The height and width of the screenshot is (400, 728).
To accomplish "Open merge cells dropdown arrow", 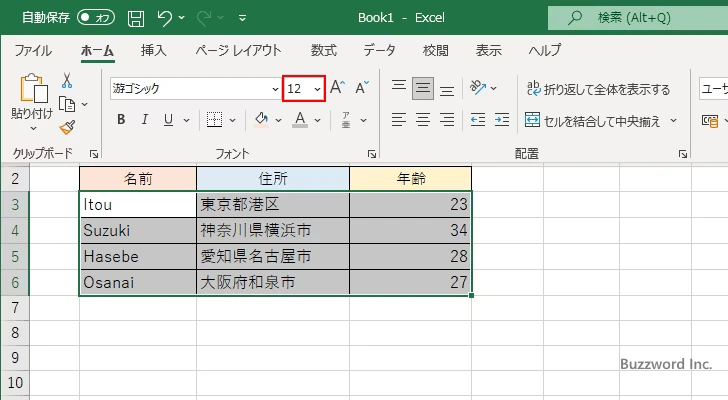I will [x=673, y=121].
